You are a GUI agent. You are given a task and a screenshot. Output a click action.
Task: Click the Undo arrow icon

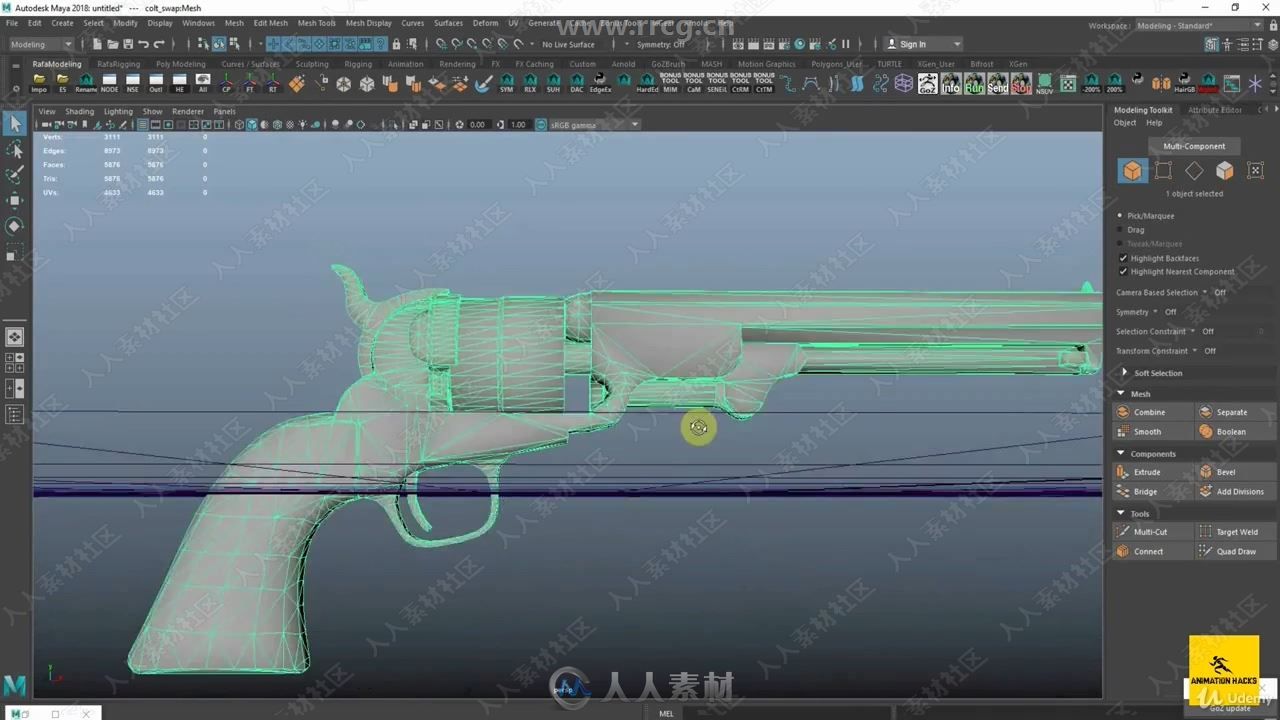143,44
